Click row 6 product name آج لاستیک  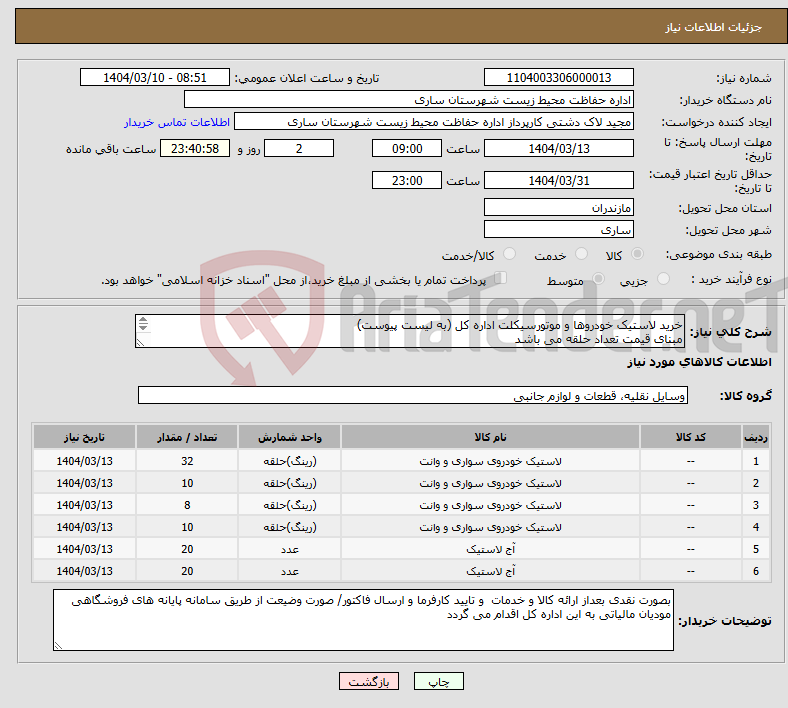click(490, 571)
